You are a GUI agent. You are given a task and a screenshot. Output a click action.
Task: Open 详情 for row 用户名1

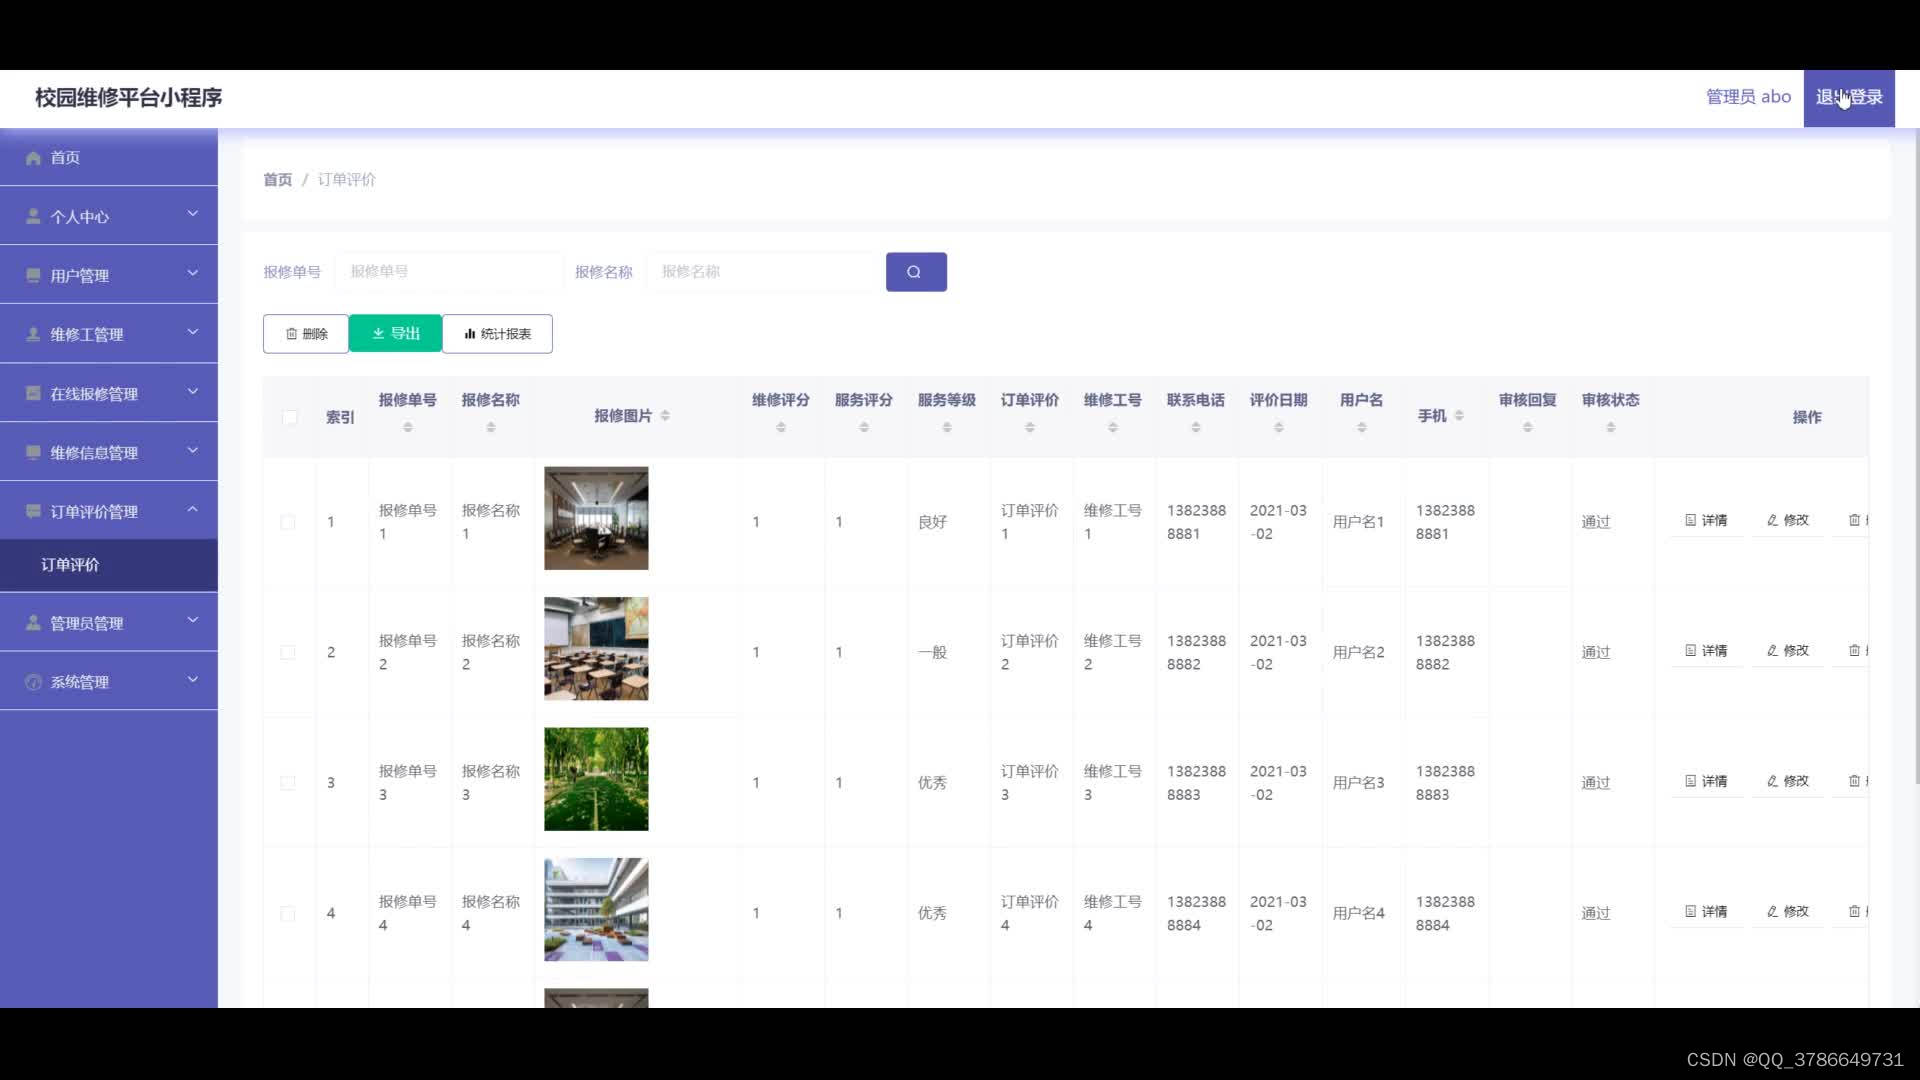[1707, 520]
